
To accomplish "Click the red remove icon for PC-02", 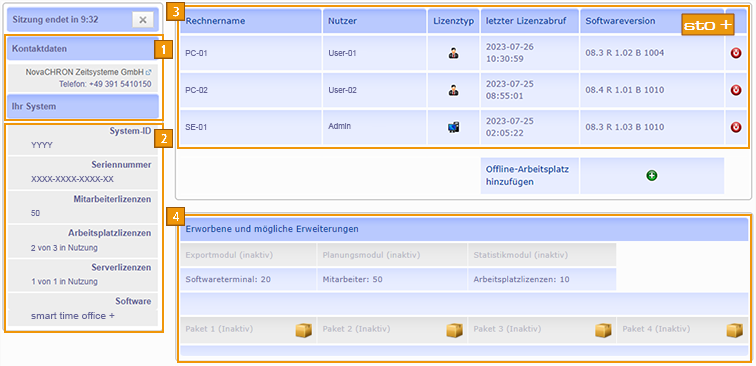I will tap(736, 90).
